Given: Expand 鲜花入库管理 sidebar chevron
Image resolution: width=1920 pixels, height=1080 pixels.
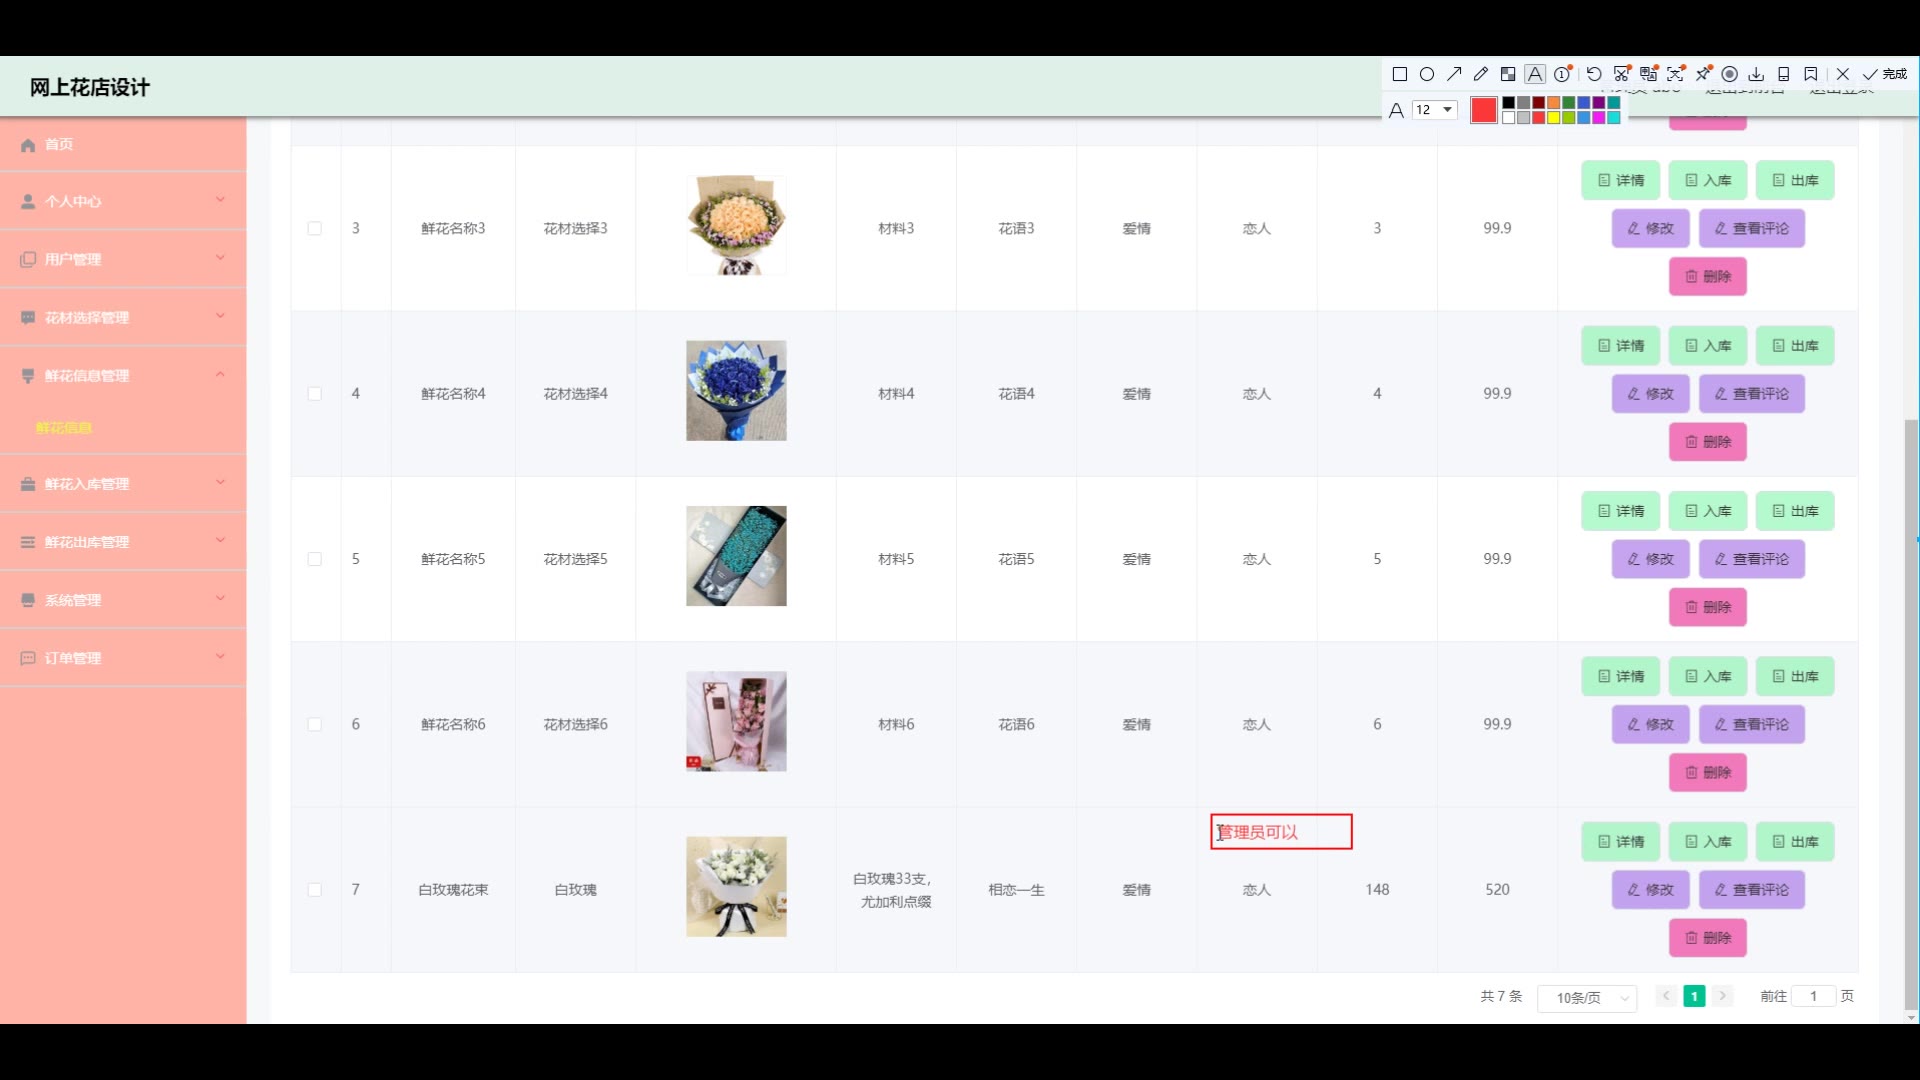Looking at the screenshot, I should (220, 482).
